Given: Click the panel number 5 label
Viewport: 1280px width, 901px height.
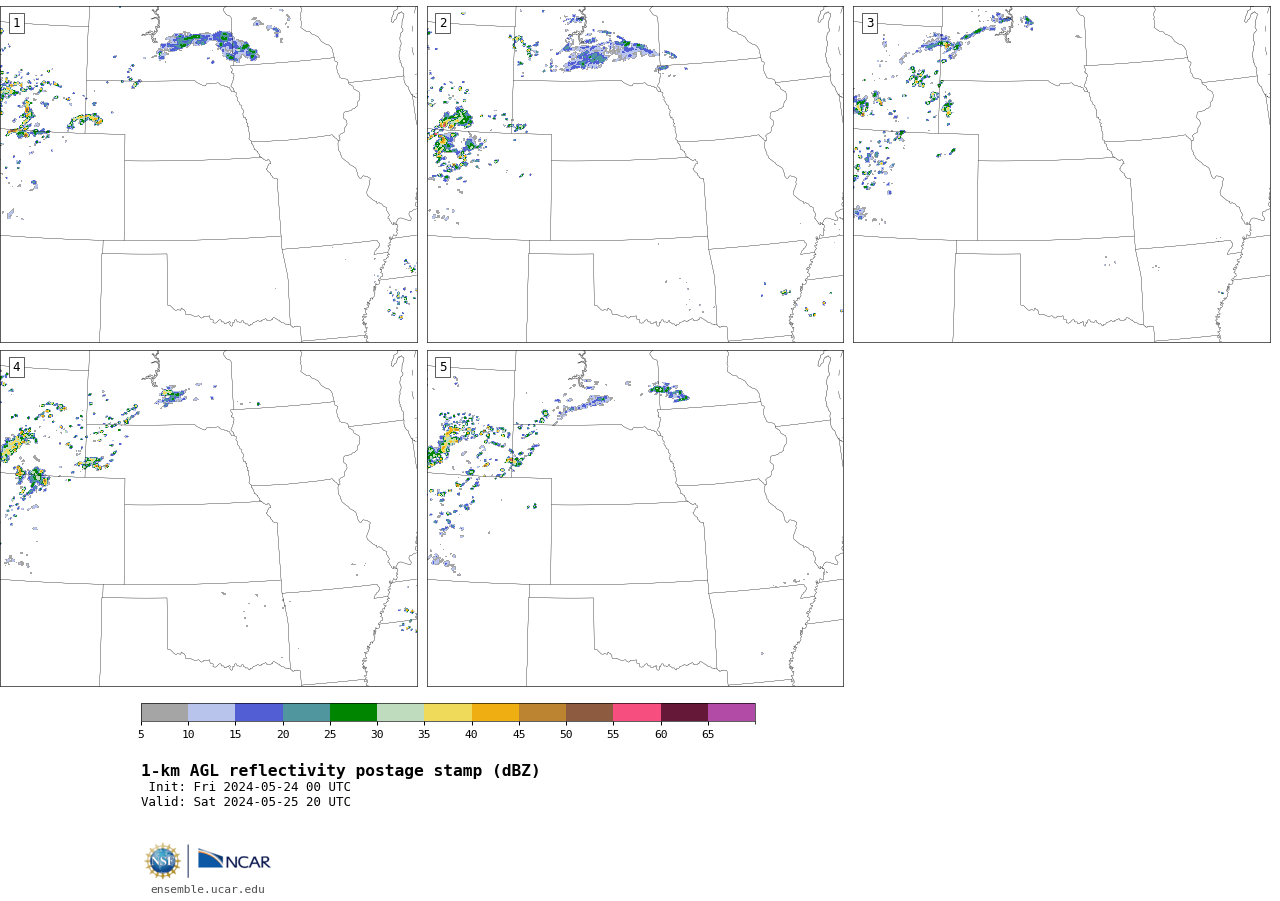Looking at the screenshot, I should [x=443, y=367].
